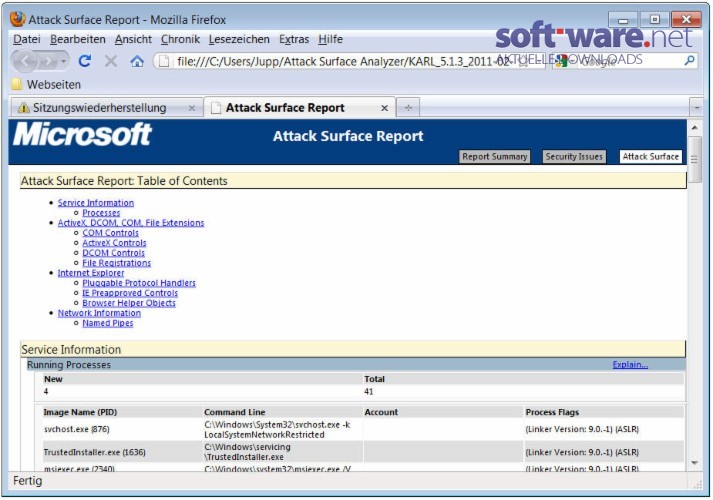This screenshot has height=500, width=713.
Task: Open the Chronik menu
Action: coord(180,39)
